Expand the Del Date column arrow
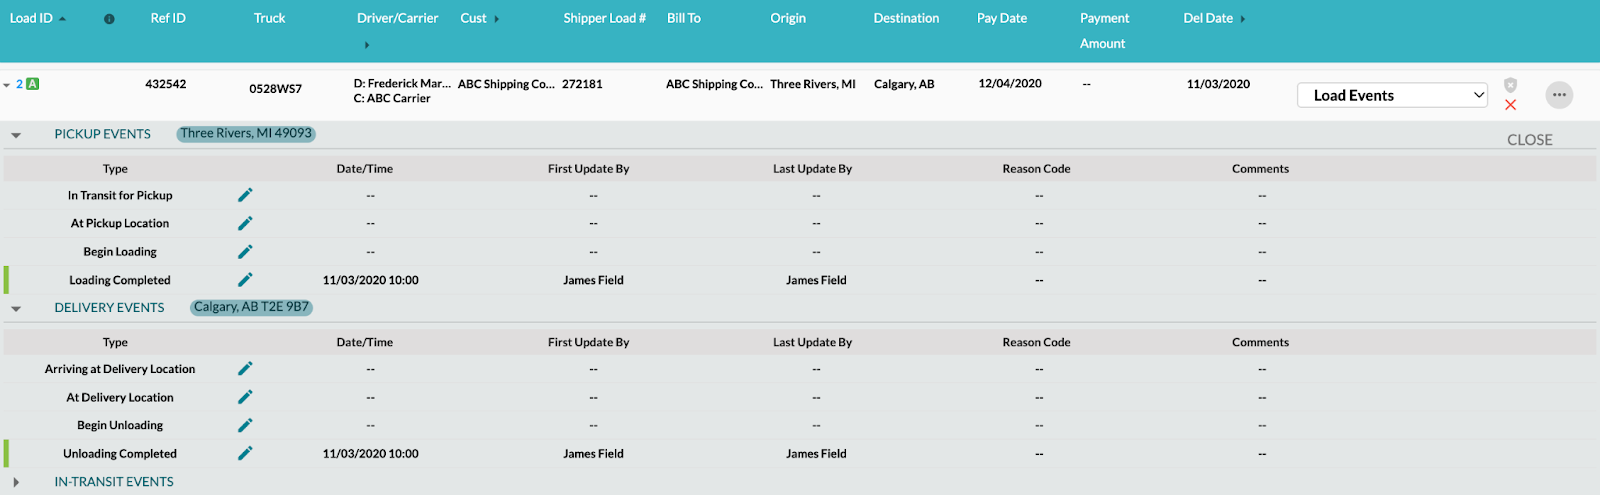The height and width of the screenshot is (495, 1600). tap(1243, 19)
